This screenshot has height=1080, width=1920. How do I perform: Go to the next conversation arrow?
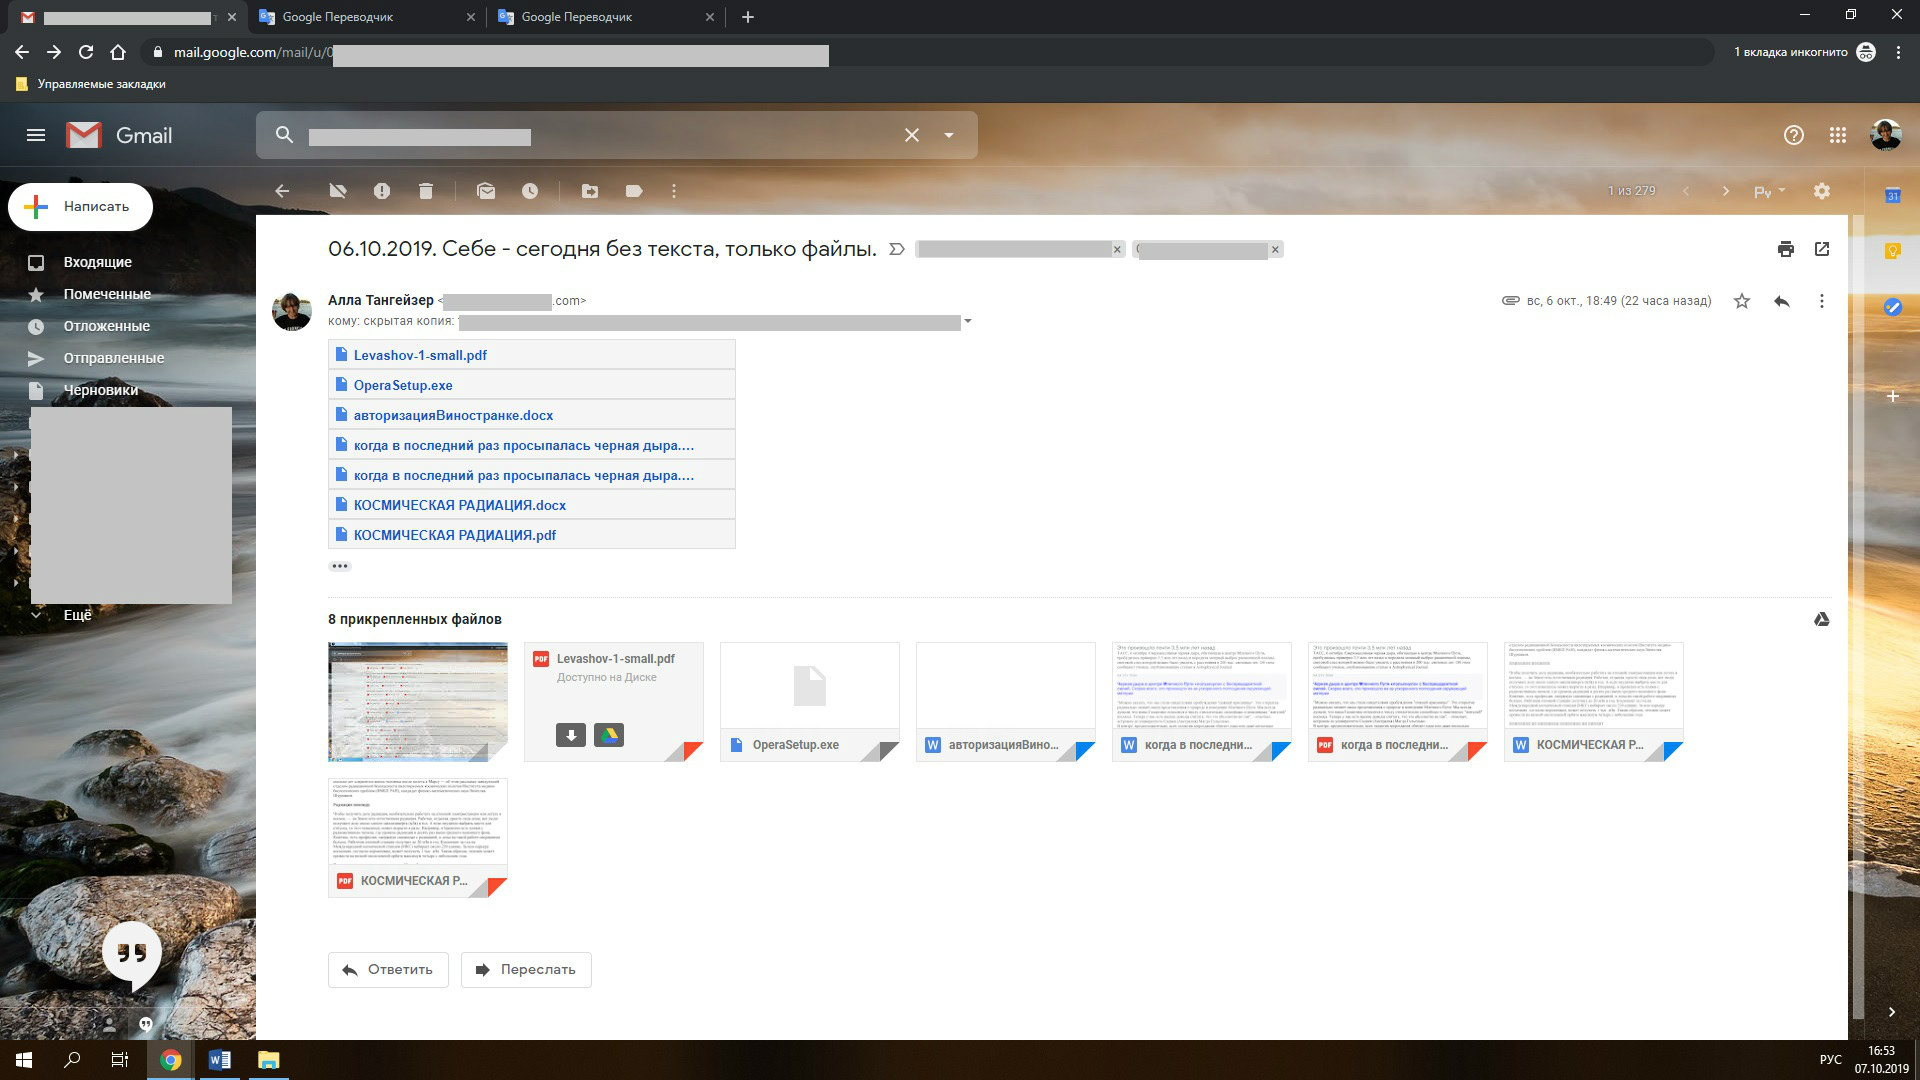(x=1725, y=191)
